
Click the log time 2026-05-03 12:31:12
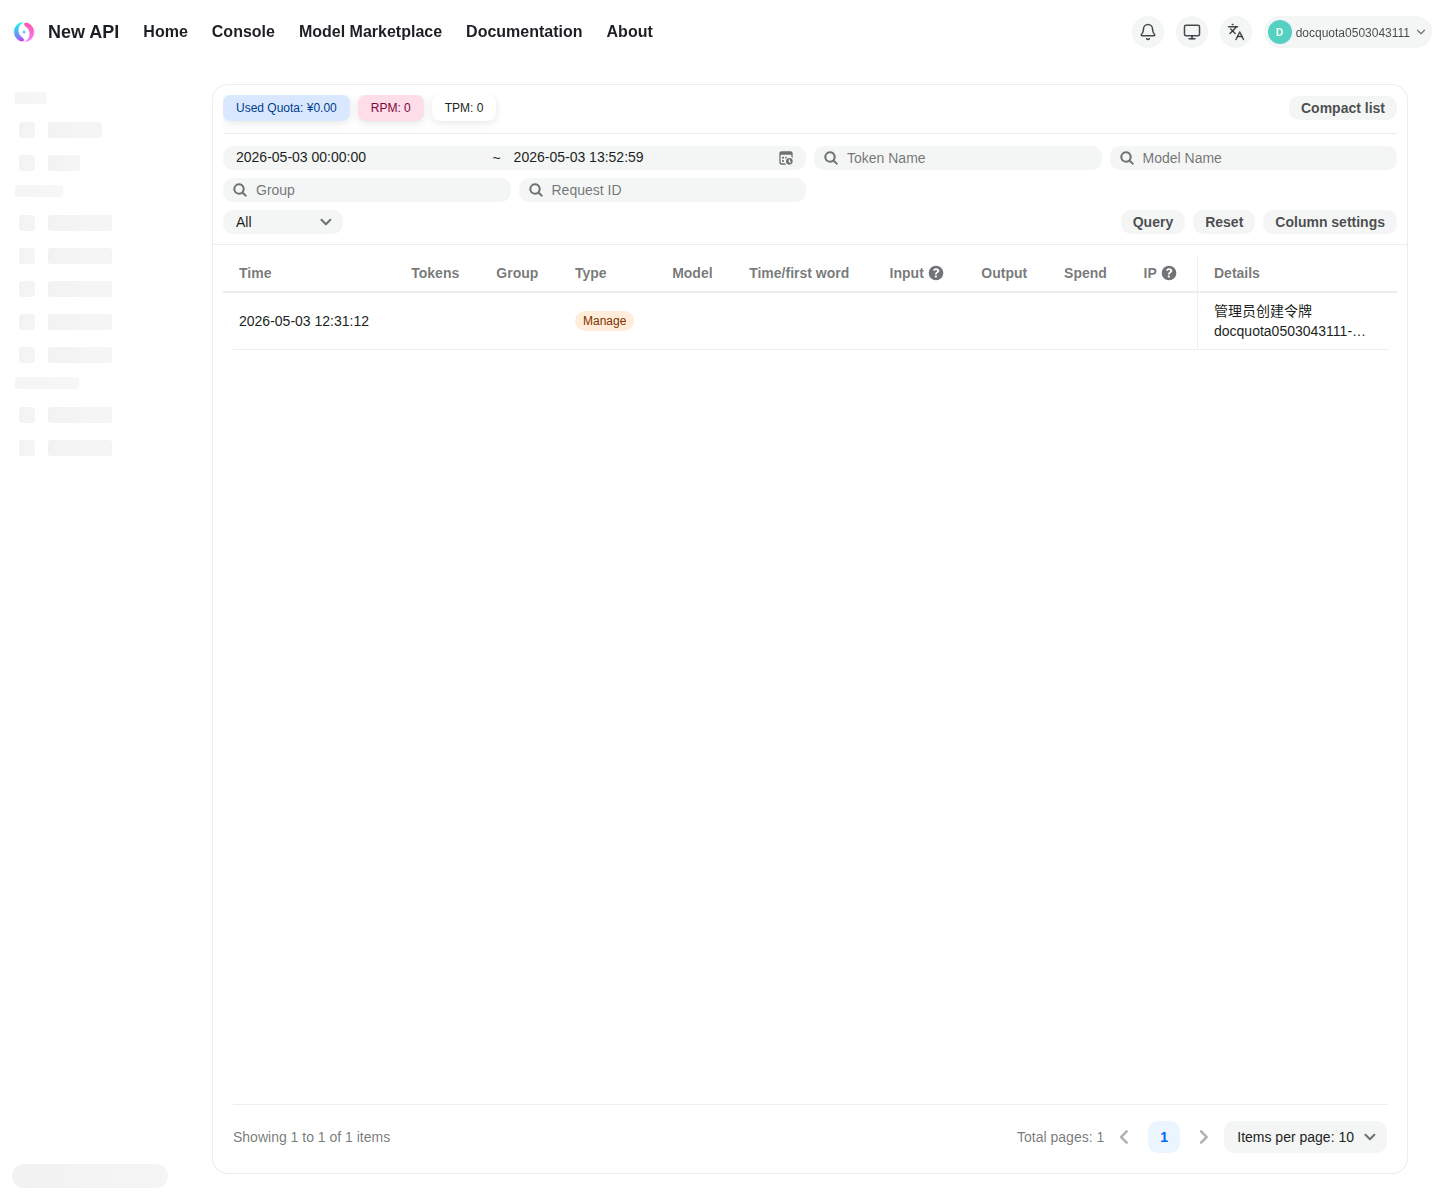pyautogui.click(x=304, y=321)
